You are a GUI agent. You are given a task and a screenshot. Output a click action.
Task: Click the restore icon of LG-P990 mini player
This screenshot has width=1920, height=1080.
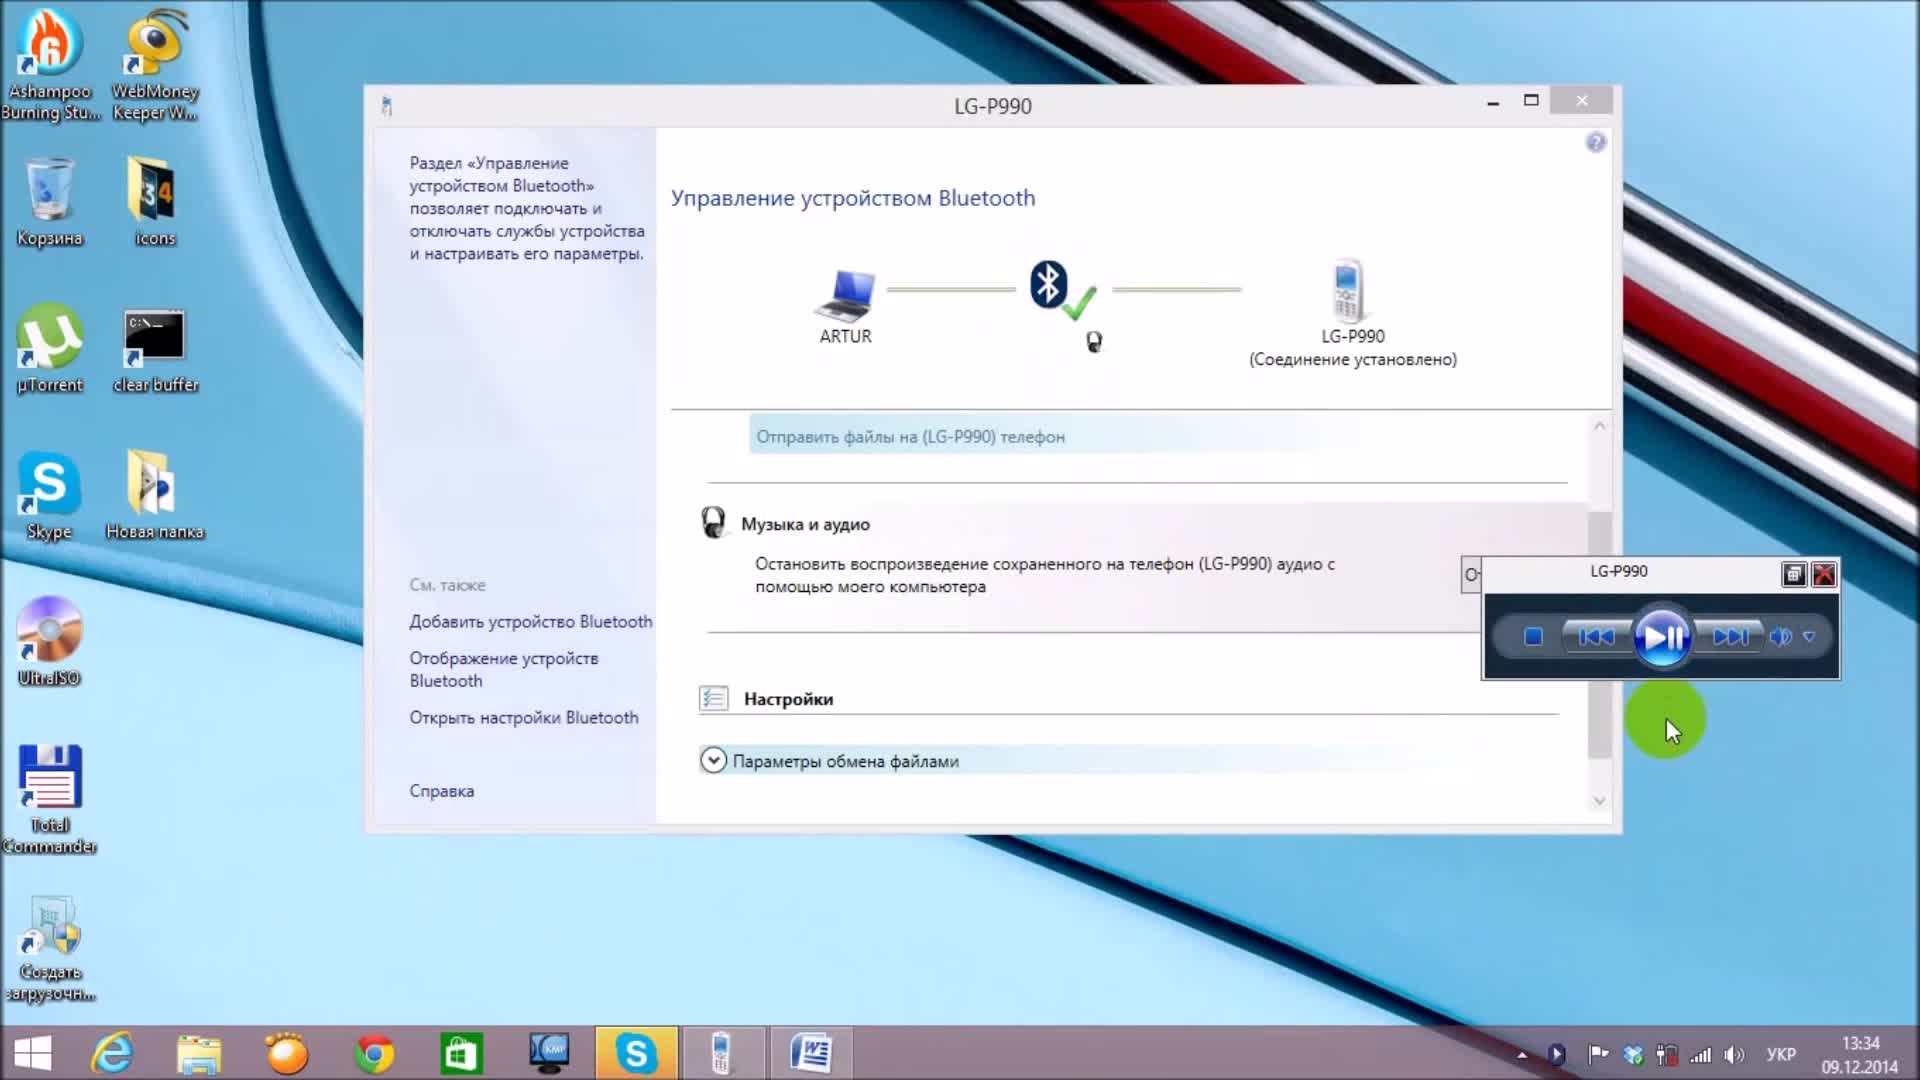[1794, 574]
